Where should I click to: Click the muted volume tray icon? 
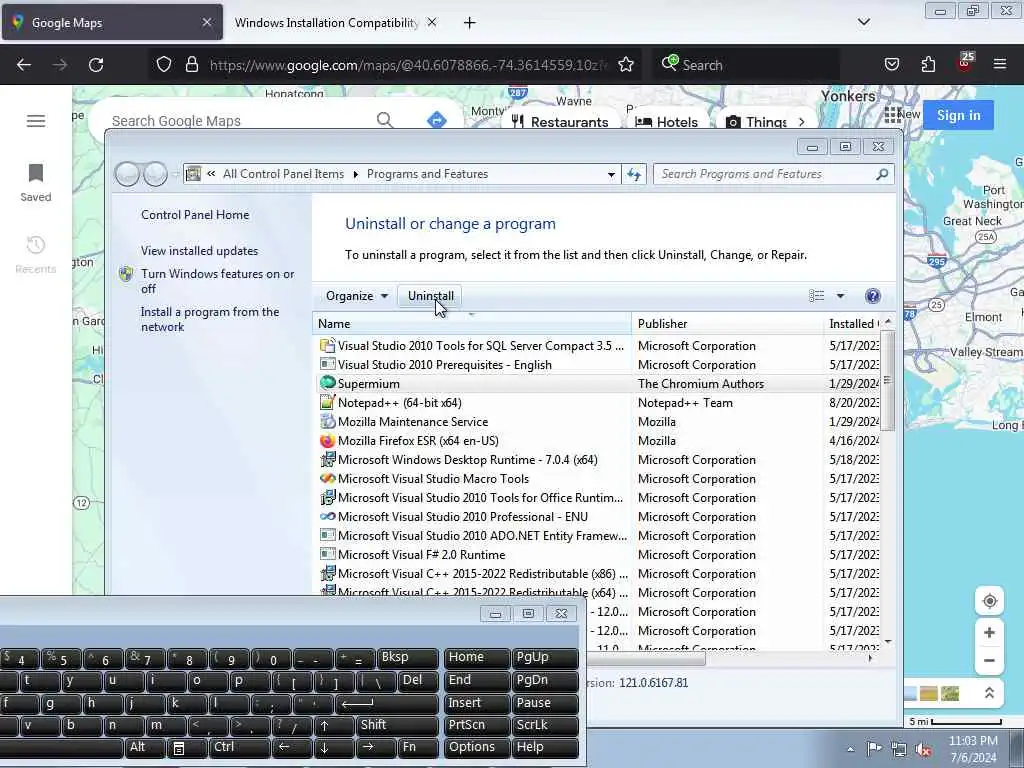923,749
